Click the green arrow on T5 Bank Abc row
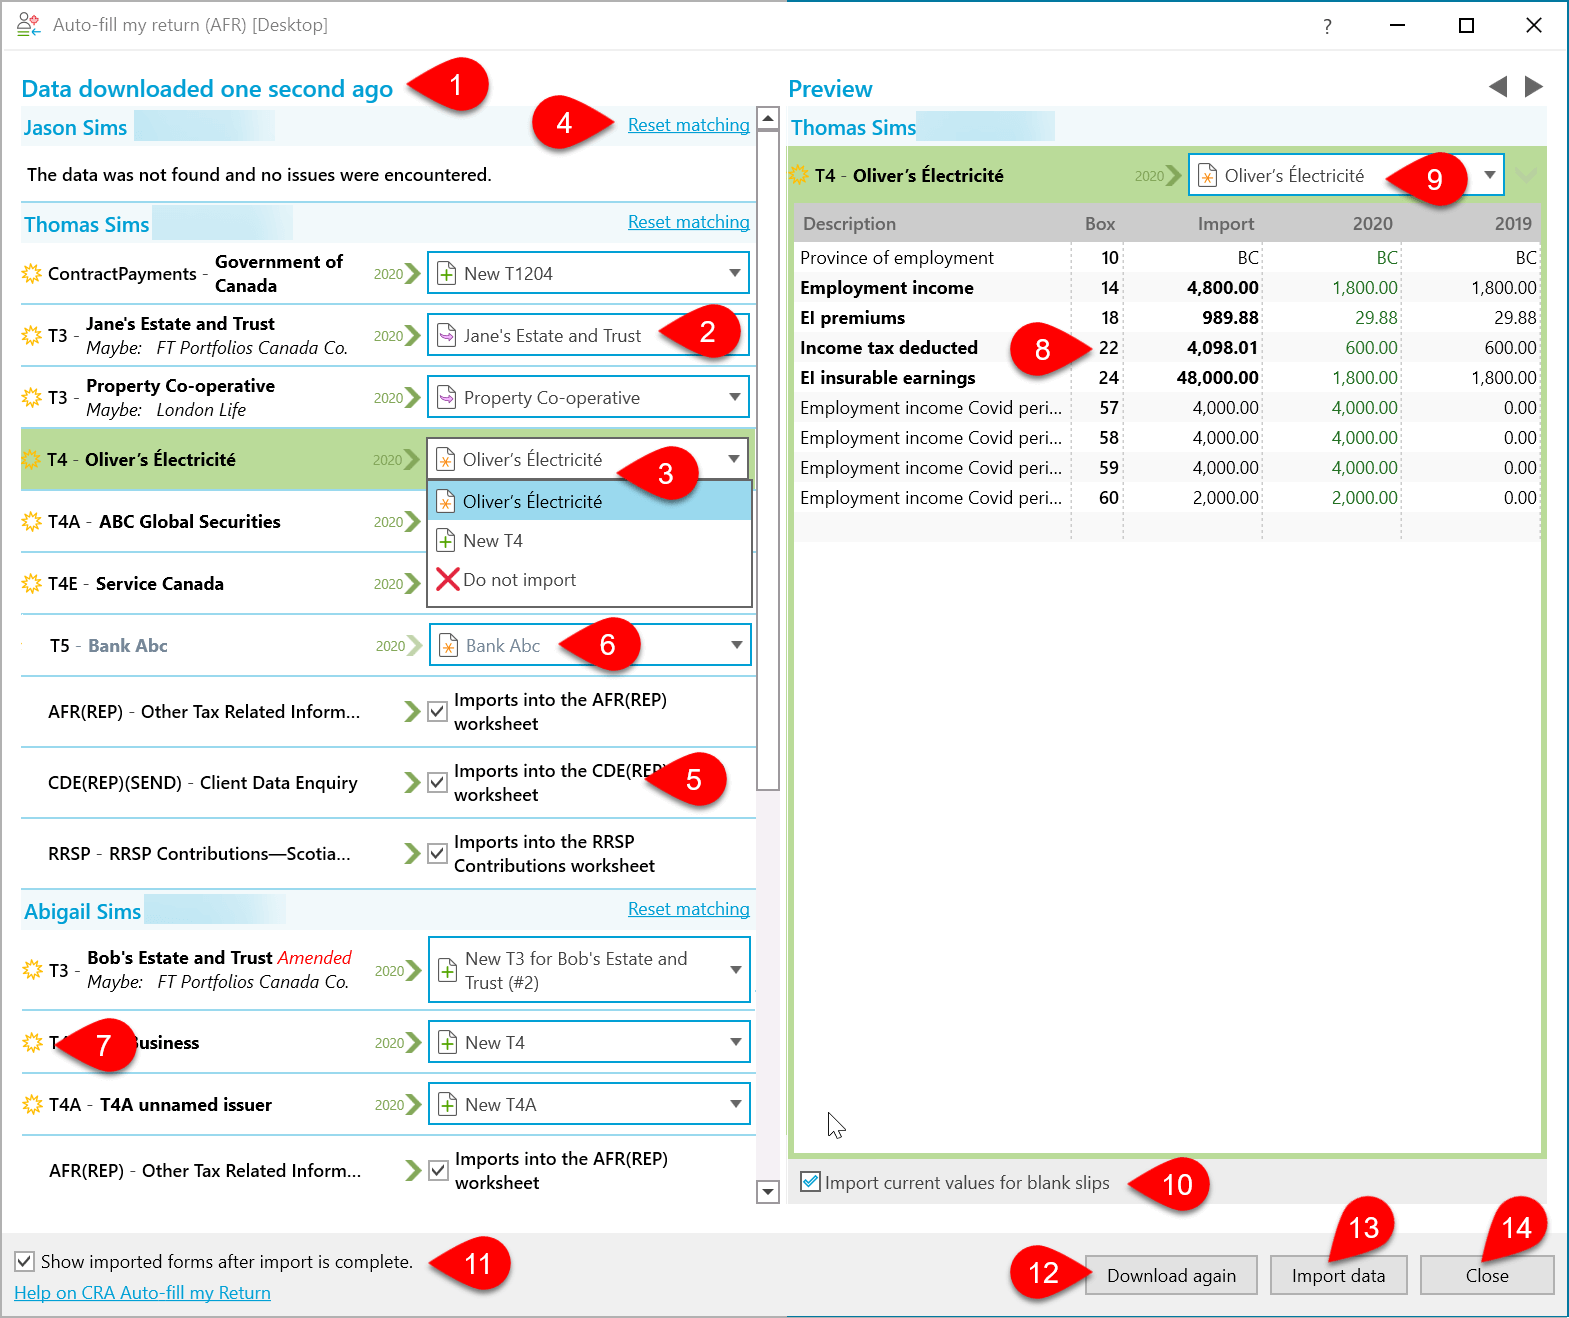 coord(414,645)
